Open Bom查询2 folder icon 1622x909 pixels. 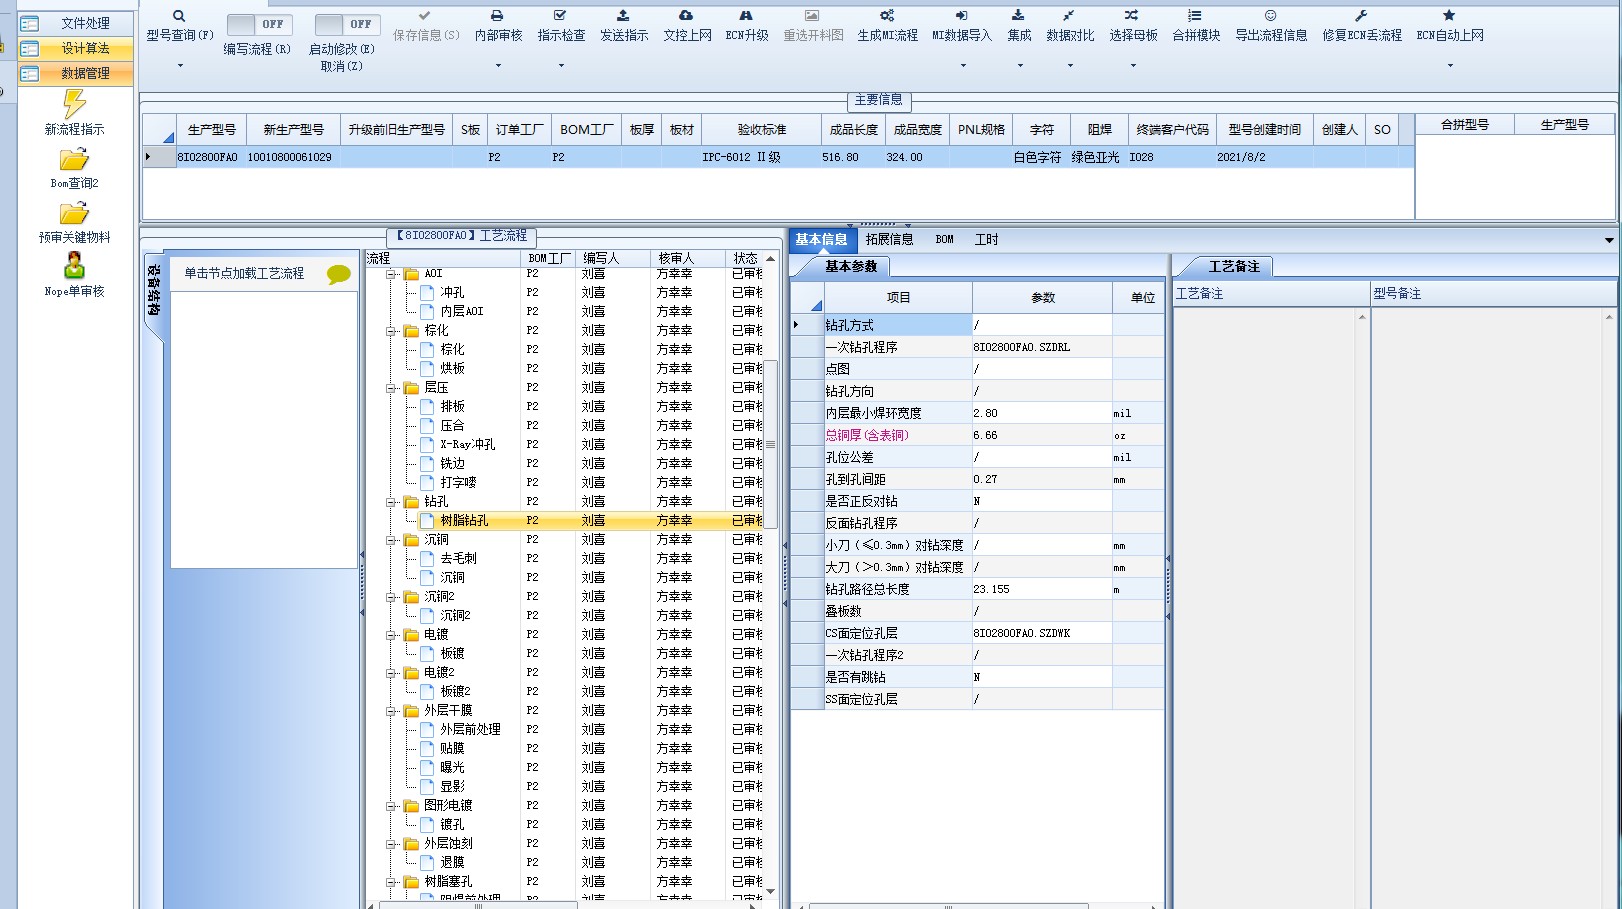tap(74, 159)
